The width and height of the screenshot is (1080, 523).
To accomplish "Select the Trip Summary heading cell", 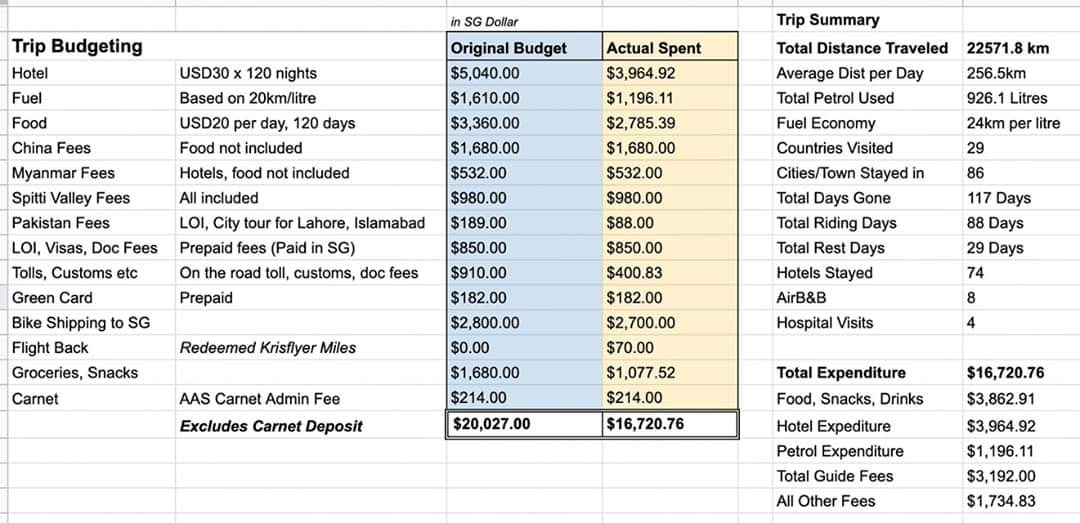I will (867, 20).
